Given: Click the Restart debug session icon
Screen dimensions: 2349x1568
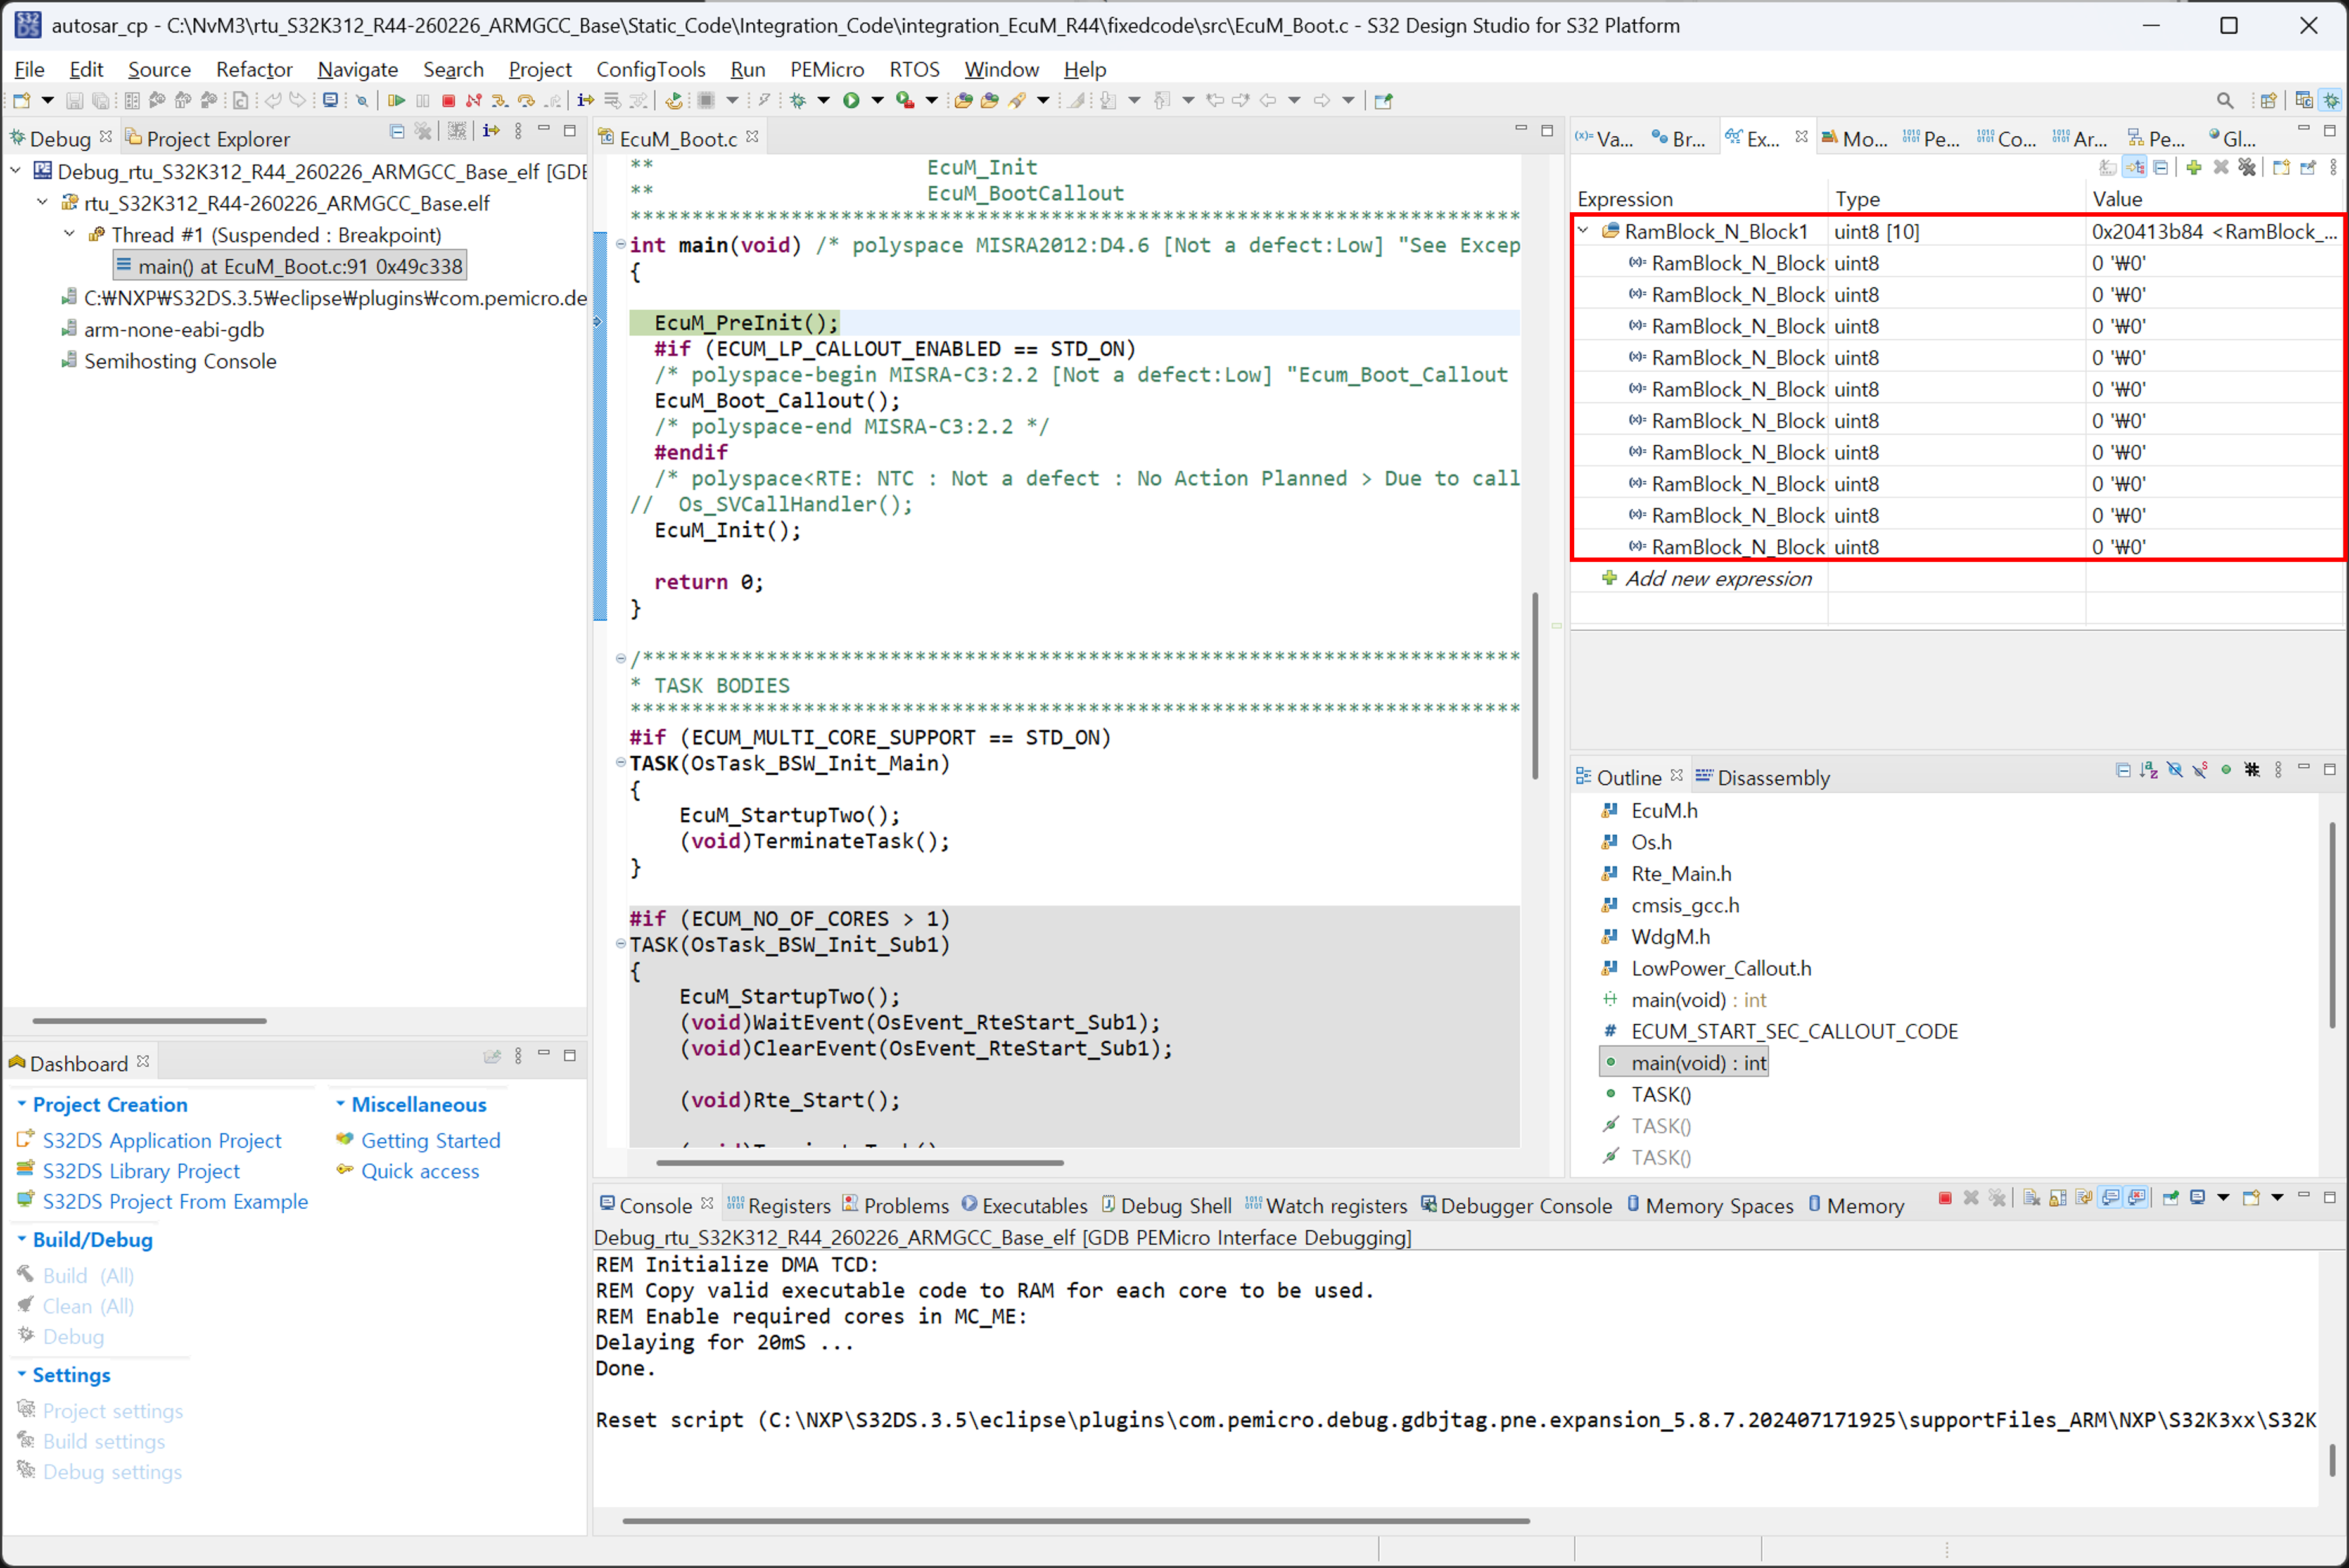Looking at the screenshot, I should 674,100.
